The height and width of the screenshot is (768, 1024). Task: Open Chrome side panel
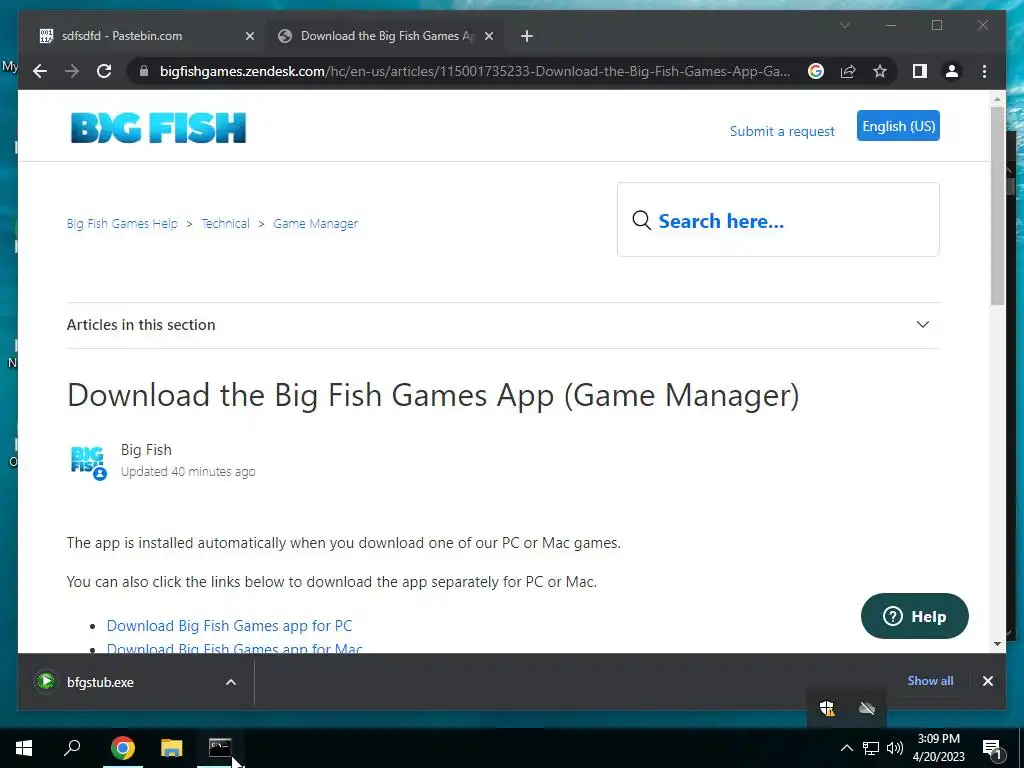click(x=920, y=71)
